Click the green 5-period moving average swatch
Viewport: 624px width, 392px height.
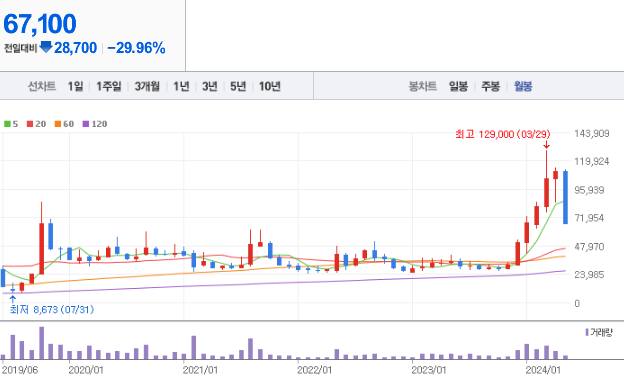coord(7,124)
